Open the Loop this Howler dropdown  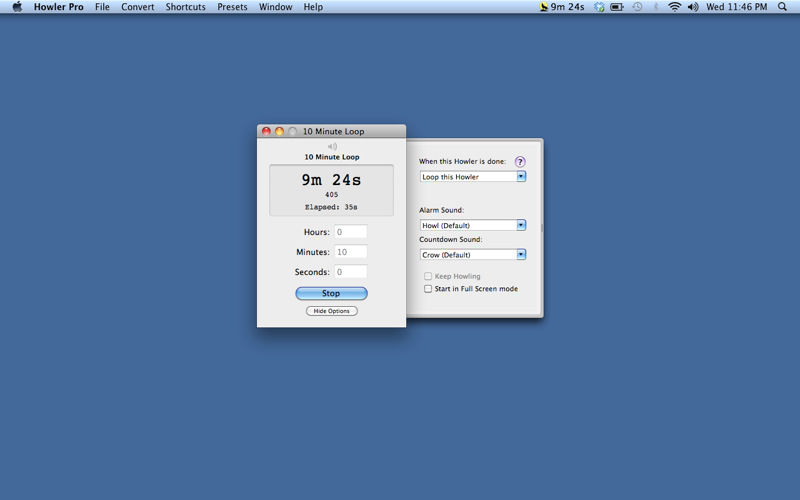[x=472, y=177]
